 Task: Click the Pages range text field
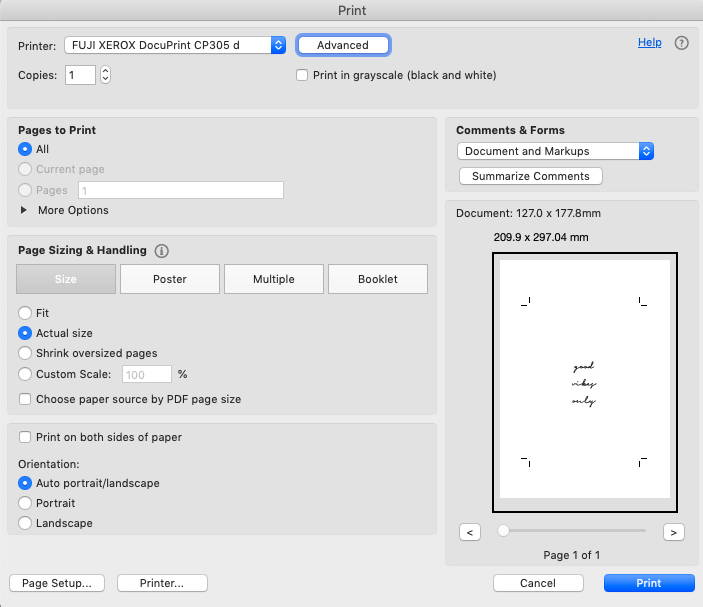[181, 190]
